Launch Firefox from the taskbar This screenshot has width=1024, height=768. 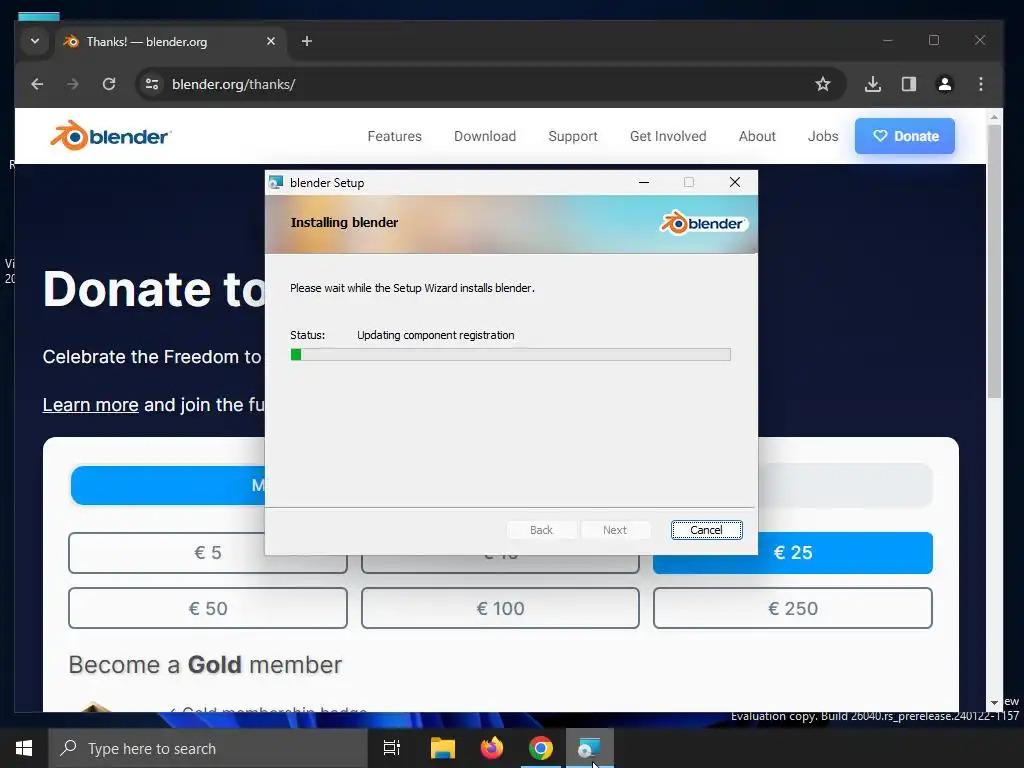pyautogui.click(x=492, y=748)
